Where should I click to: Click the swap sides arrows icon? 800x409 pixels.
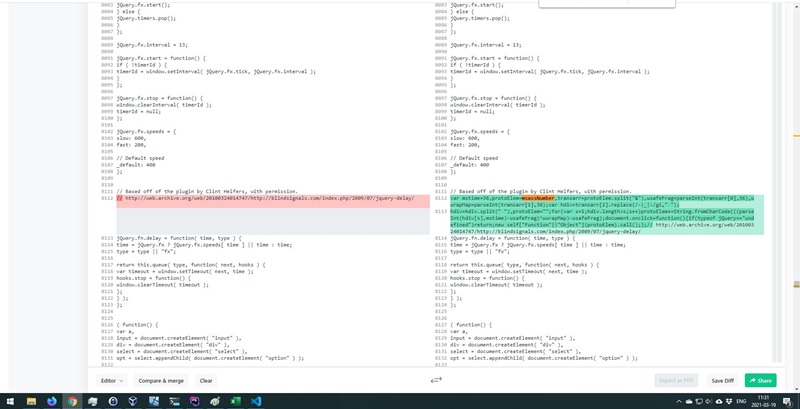click(x=436, y=380)
